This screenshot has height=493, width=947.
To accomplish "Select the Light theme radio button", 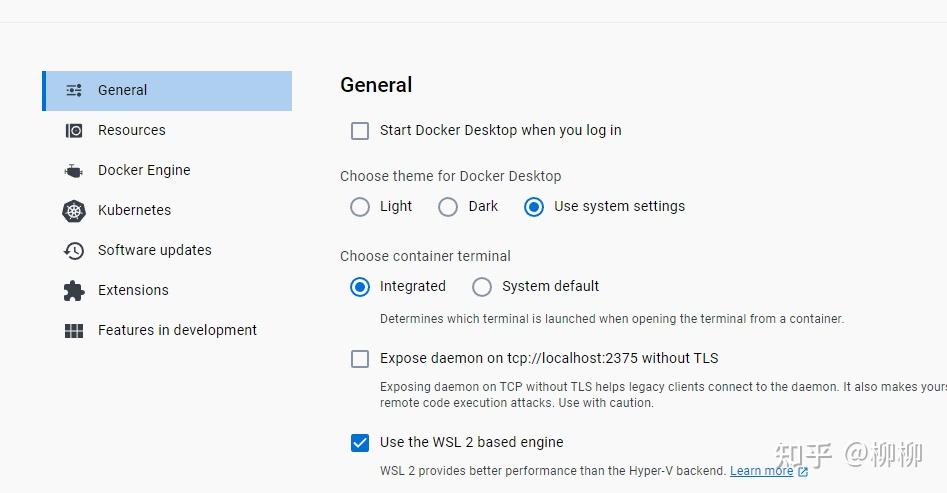I will coord(360,206).
